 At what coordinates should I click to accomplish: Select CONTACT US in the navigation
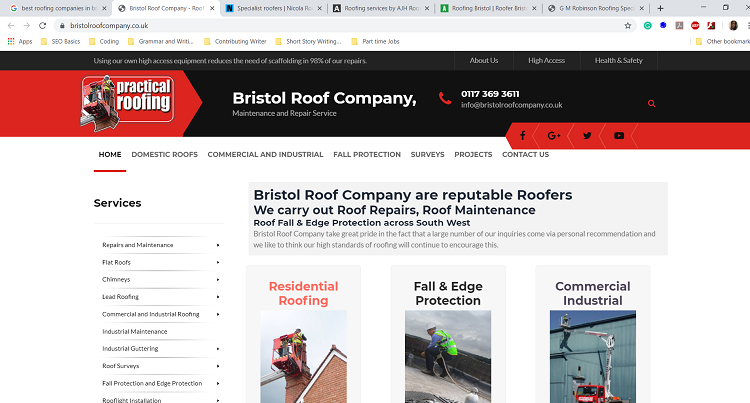pos(525,154)
